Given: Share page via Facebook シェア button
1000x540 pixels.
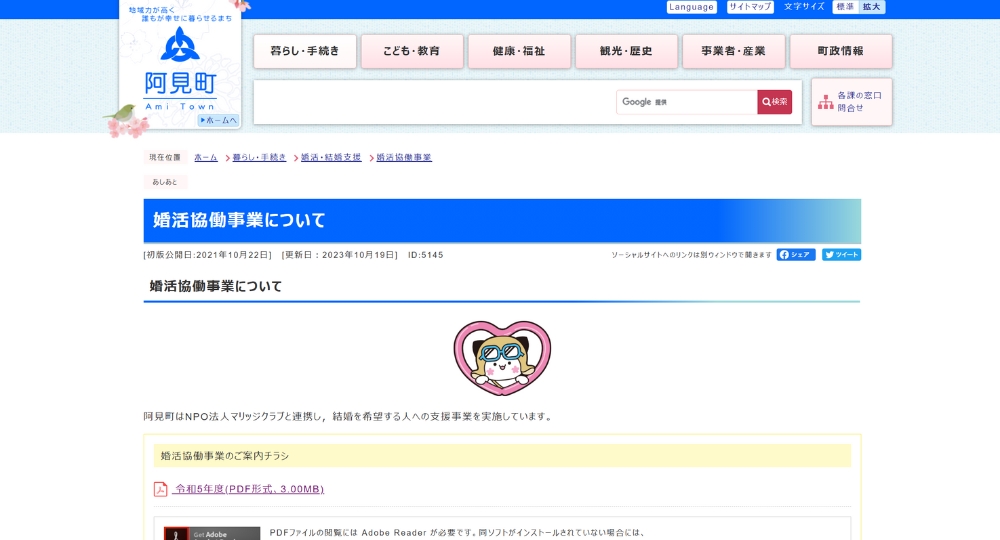Looking at the screenshot, I should (796, 255).
